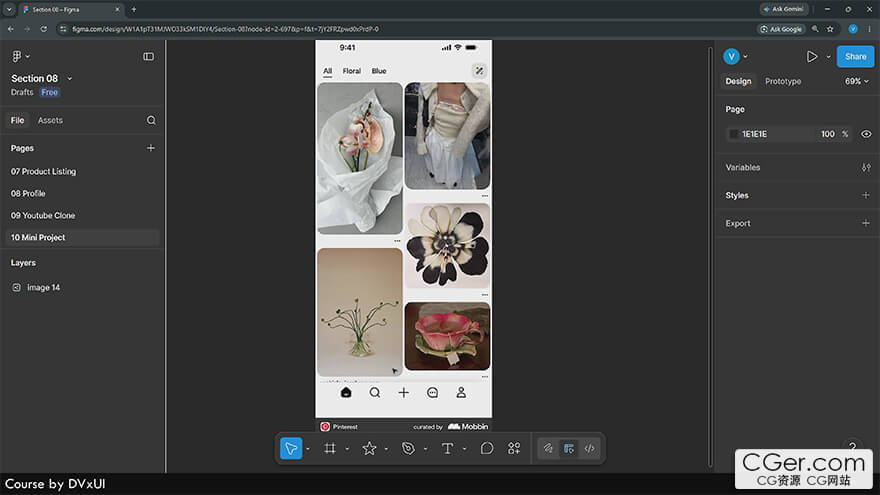Switch to Dev Mode code icon
The height and width of the screenshot is (495, 880).
coord(589,448)
